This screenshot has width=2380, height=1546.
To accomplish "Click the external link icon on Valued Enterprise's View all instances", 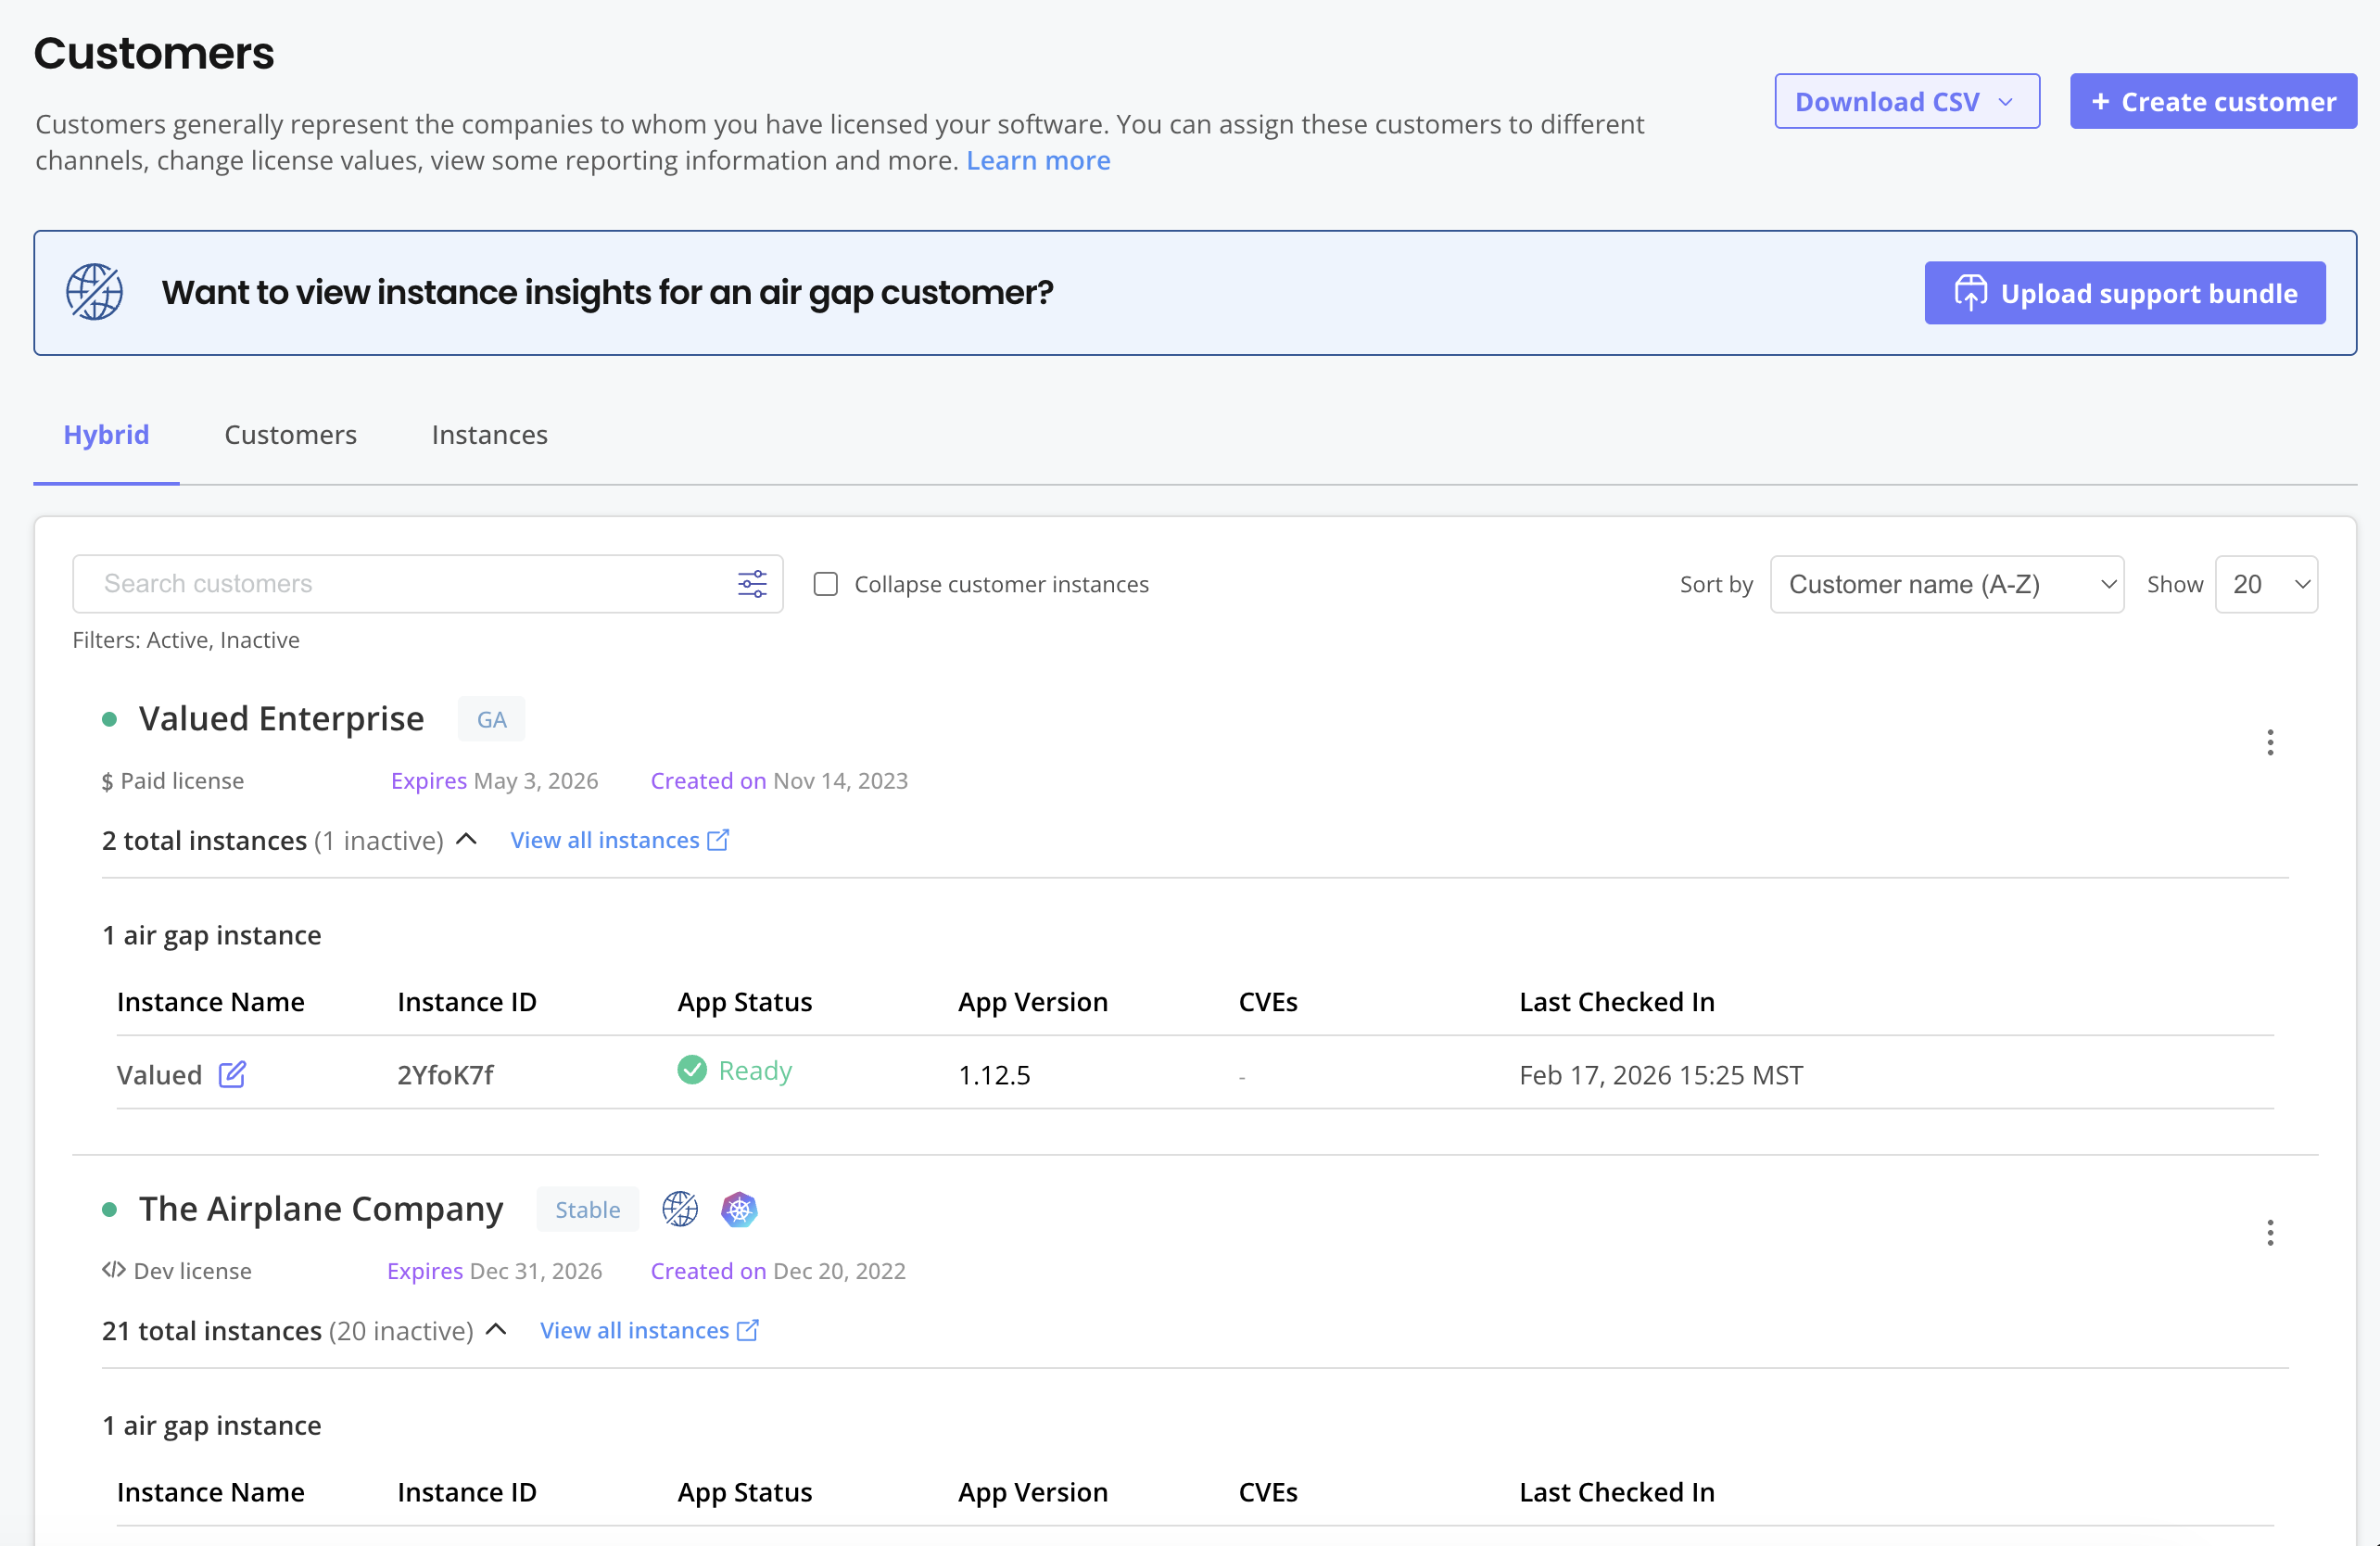I will tap(718, 840).
